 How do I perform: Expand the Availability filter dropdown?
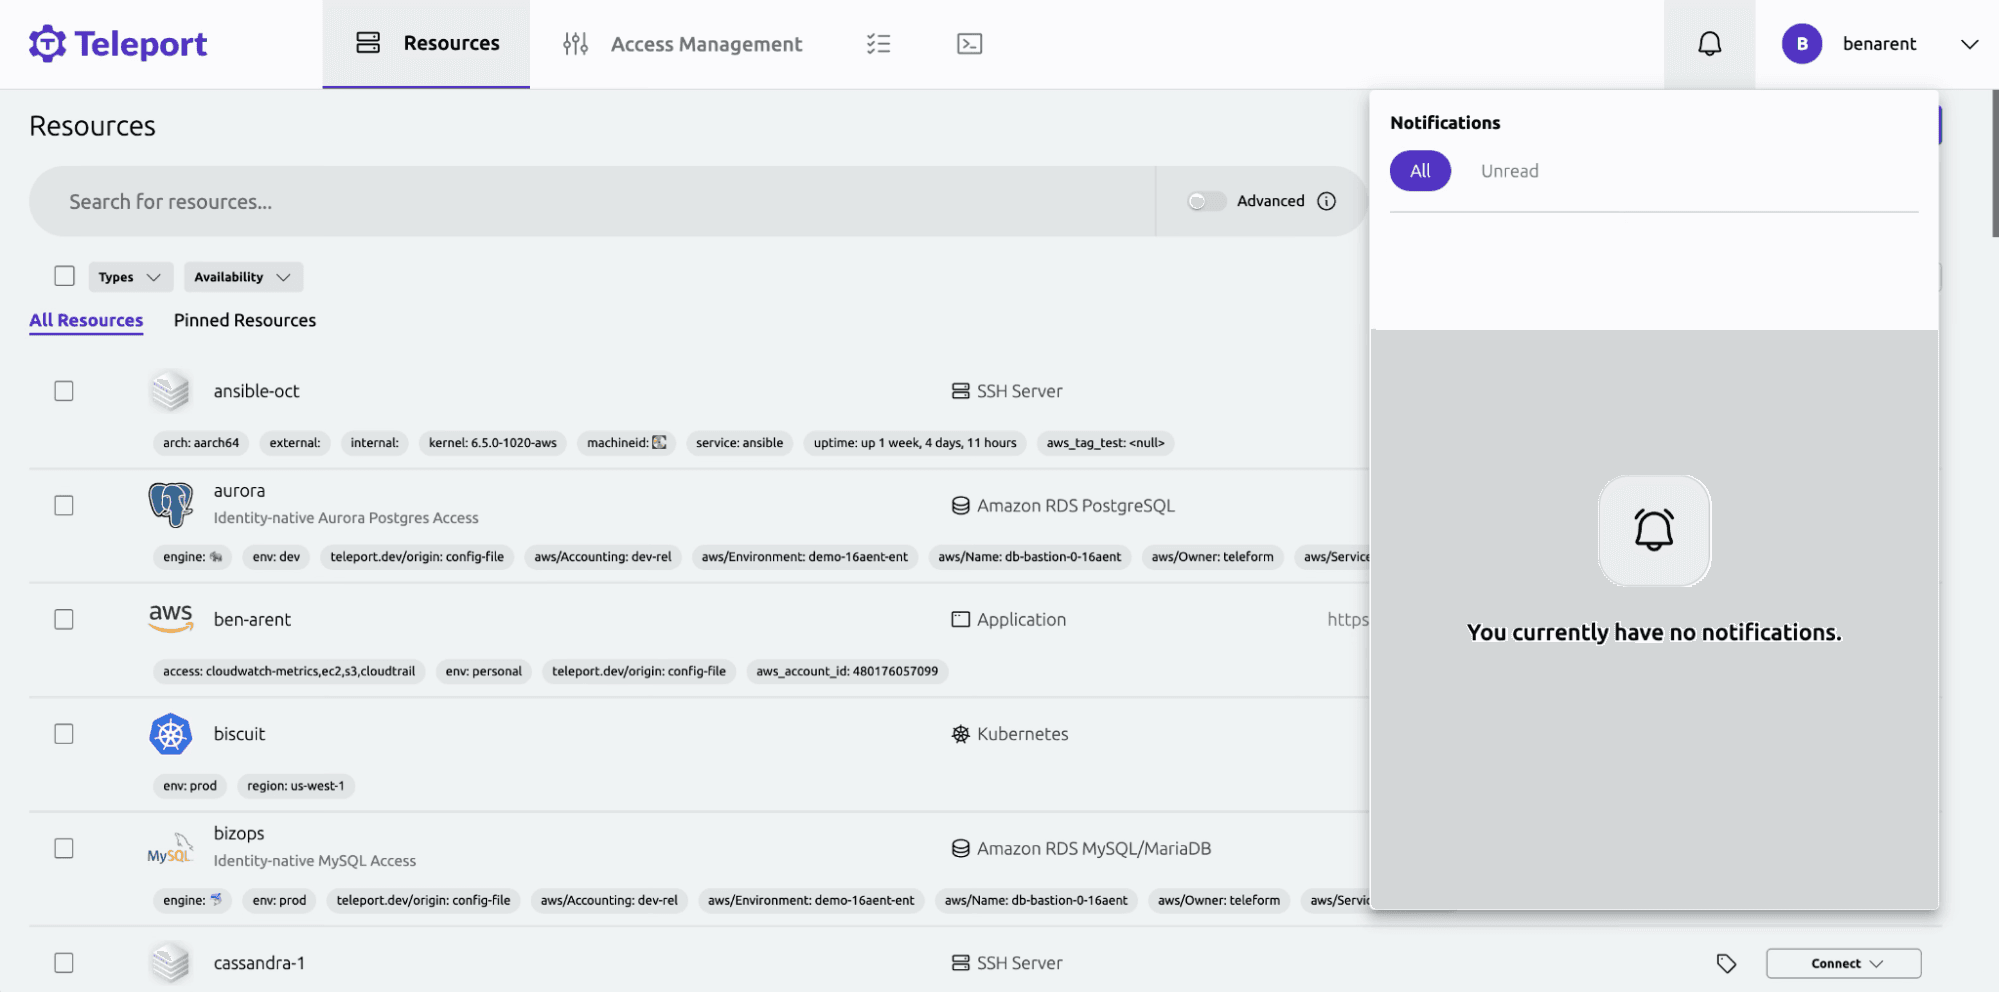(x=243, y=277)
